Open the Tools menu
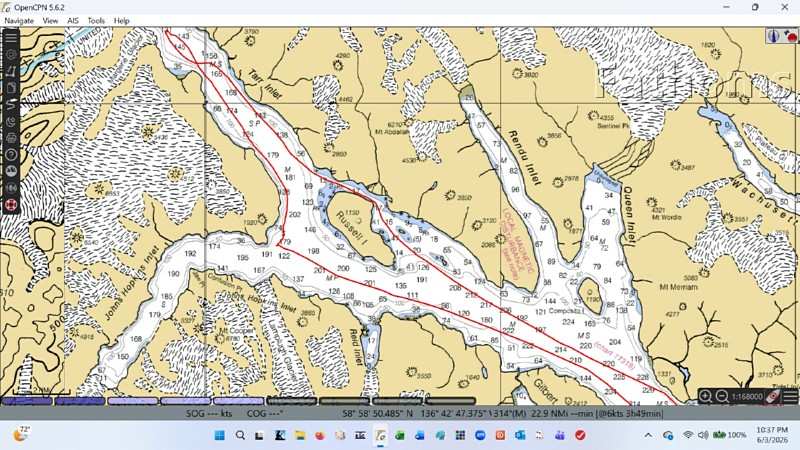The width and height of the screenshot is (800, 450). coord(96,21)
